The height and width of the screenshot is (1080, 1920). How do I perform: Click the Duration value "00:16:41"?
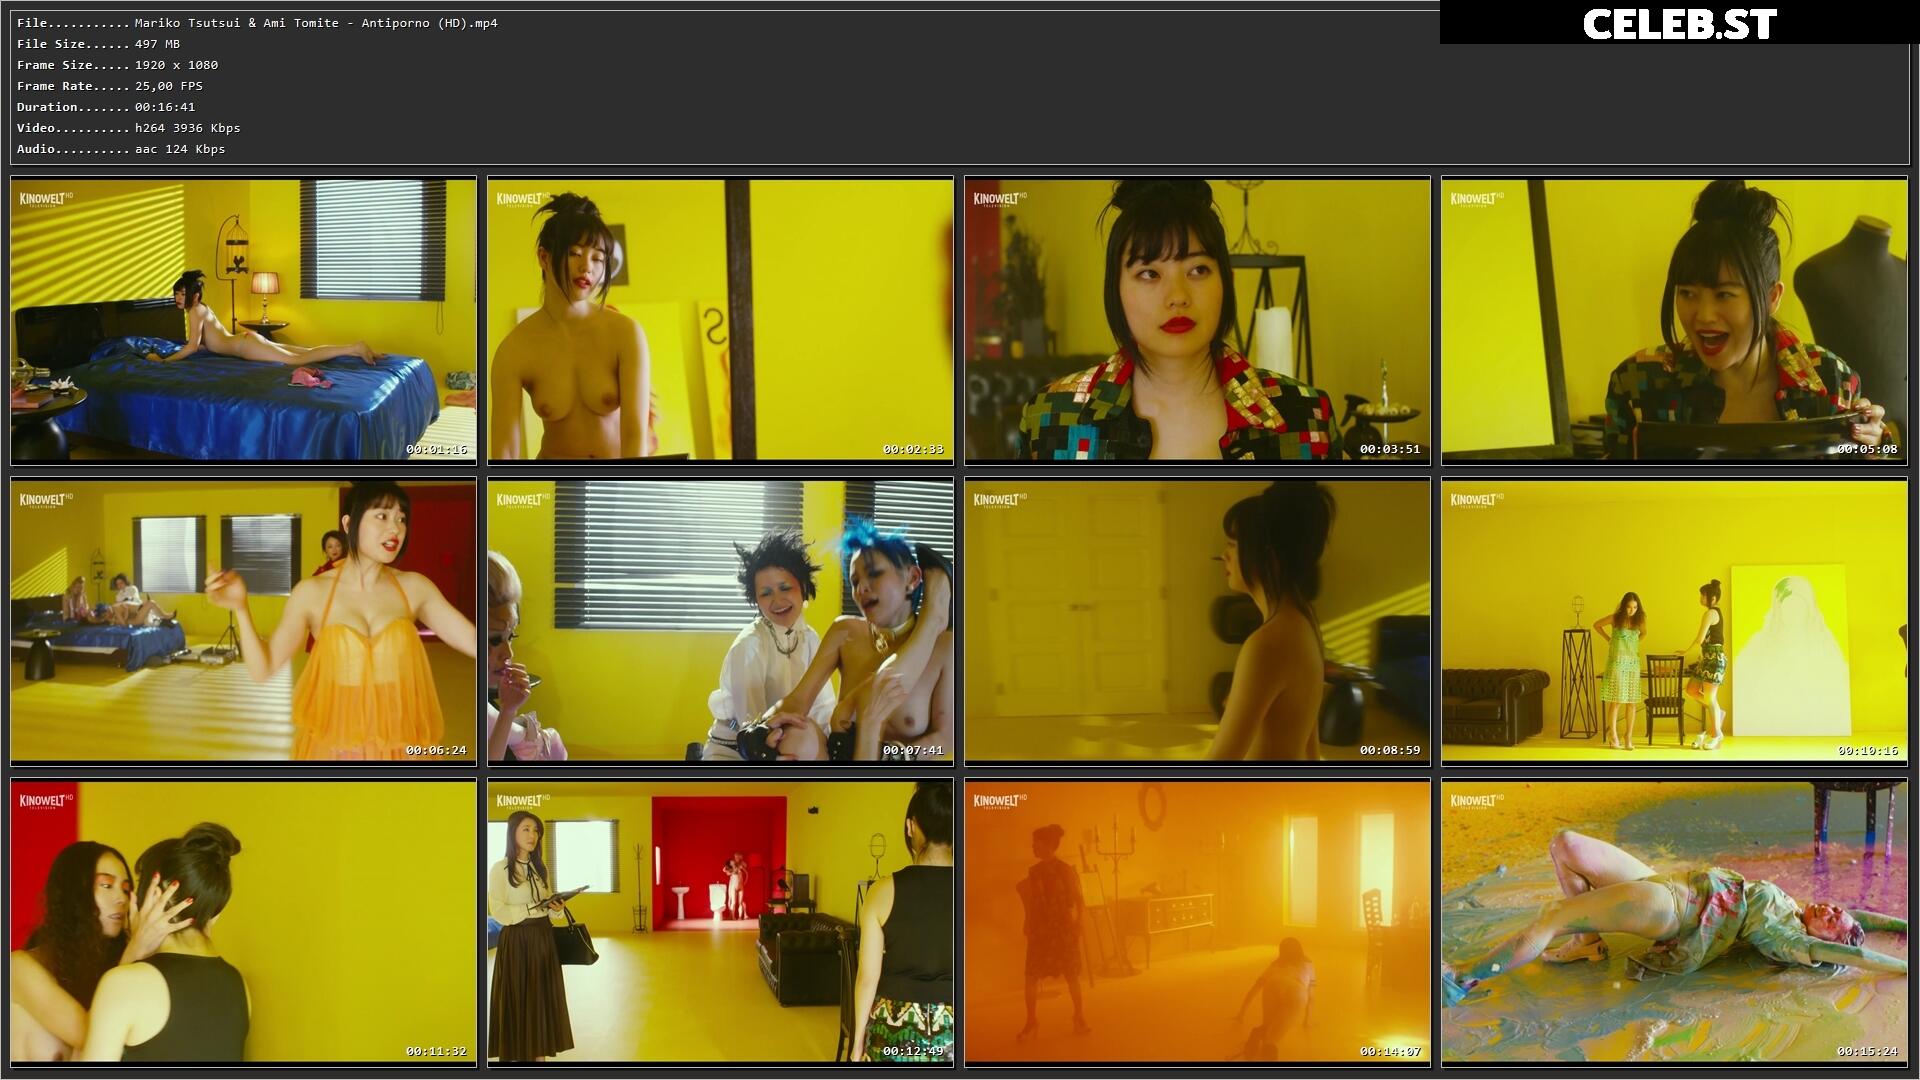165,107
